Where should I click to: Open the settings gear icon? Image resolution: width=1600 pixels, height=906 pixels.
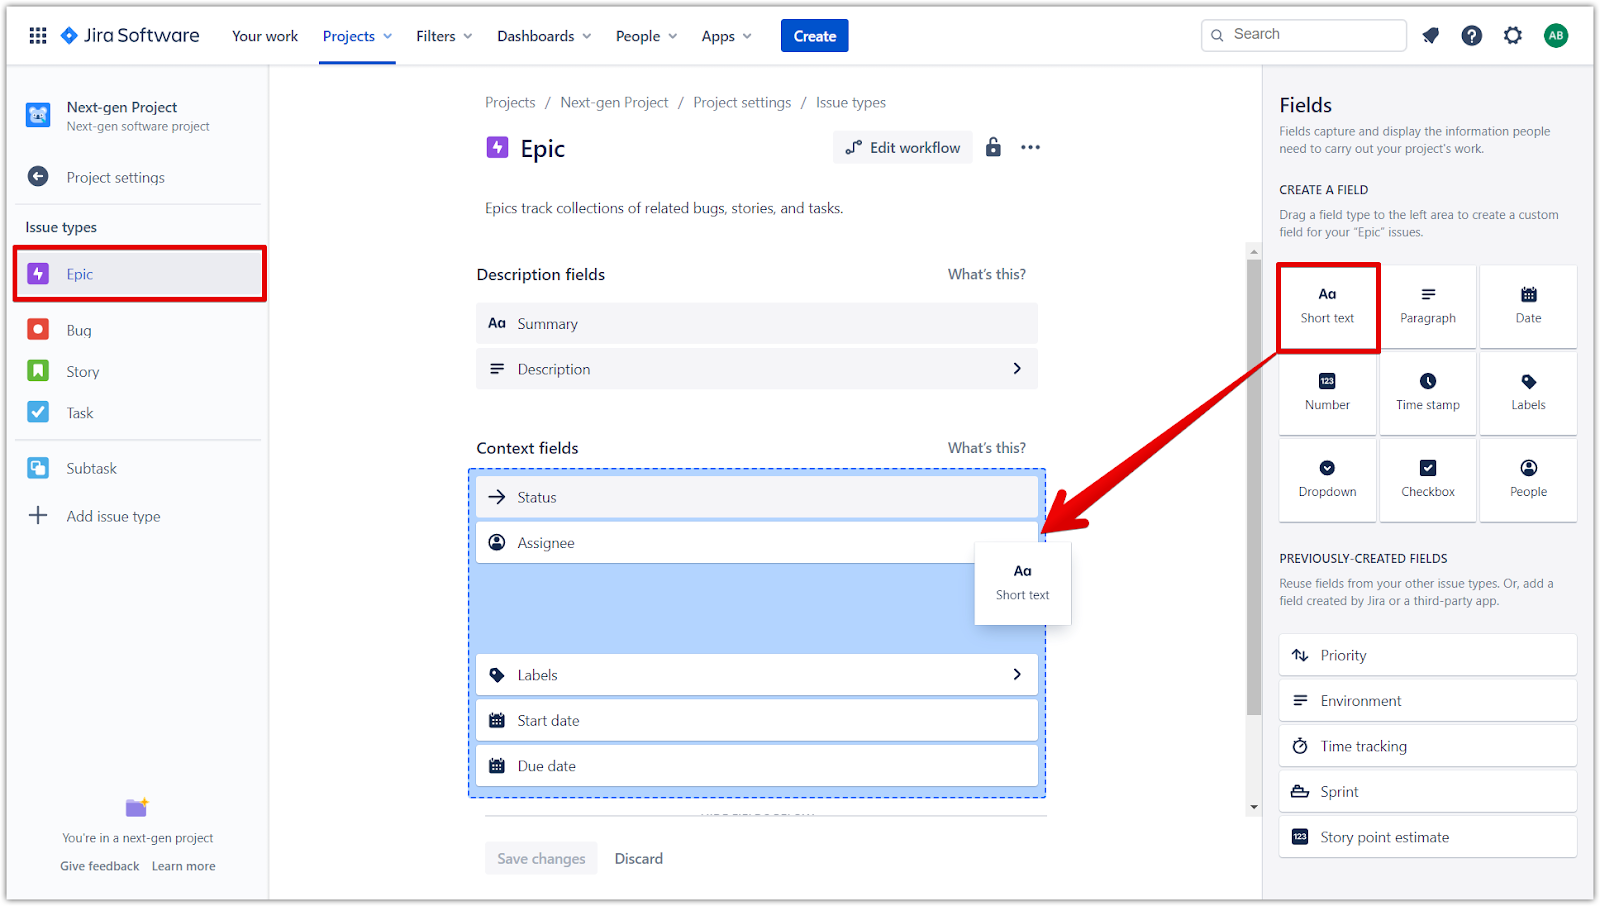pyautogui.click(x=1513, y=36)
